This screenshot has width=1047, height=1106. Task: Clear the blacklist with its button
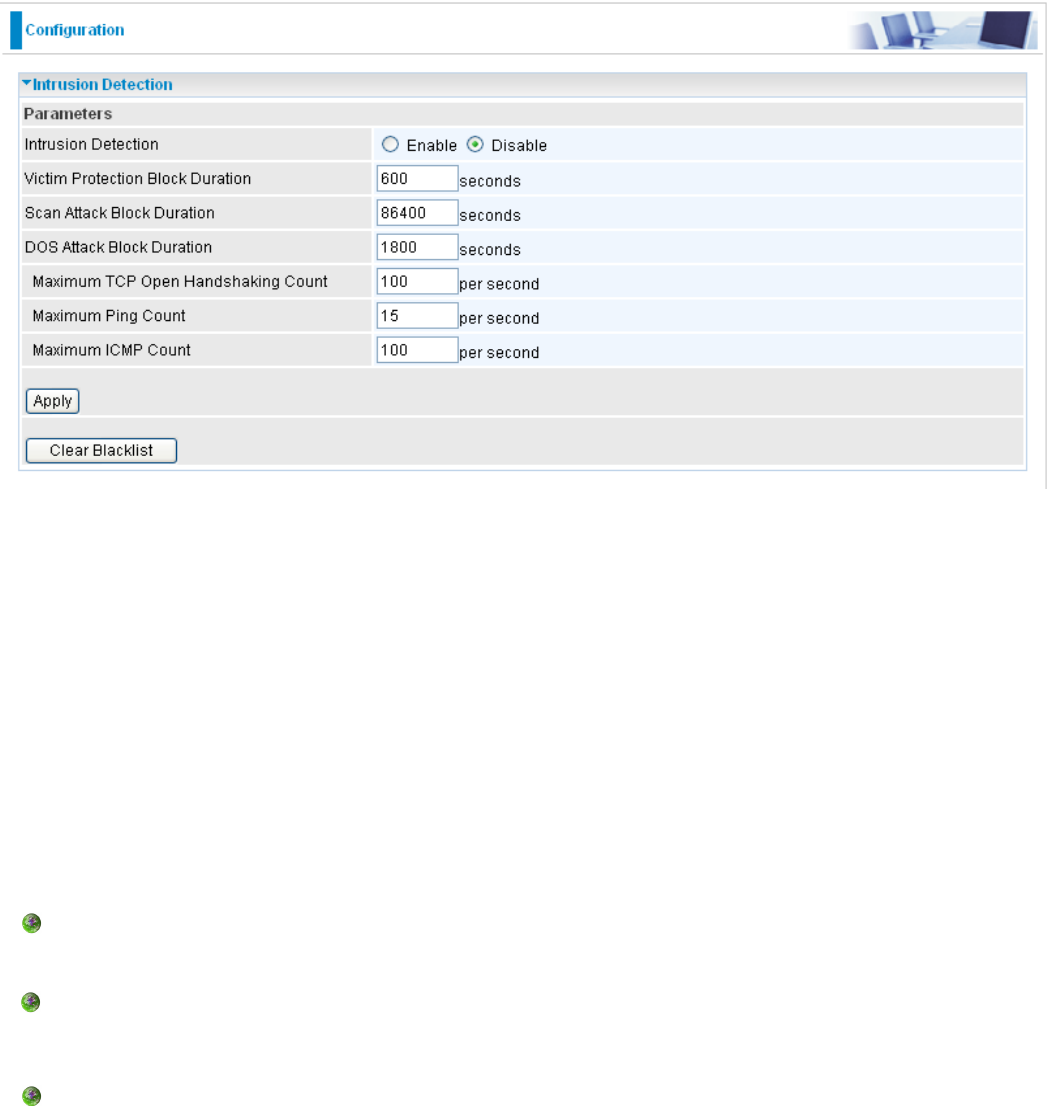tap(101, 450)
